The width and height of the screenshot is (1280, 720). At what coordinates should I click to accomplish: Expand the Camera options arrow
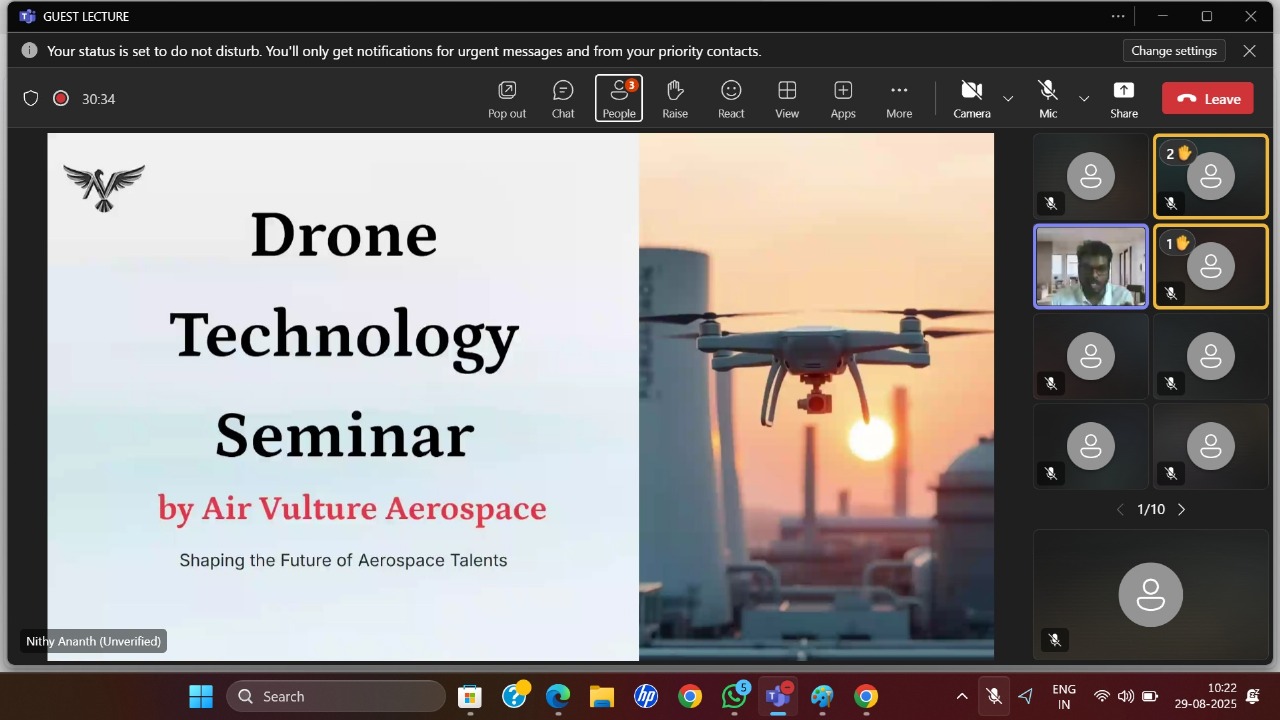coord(1008,99)
